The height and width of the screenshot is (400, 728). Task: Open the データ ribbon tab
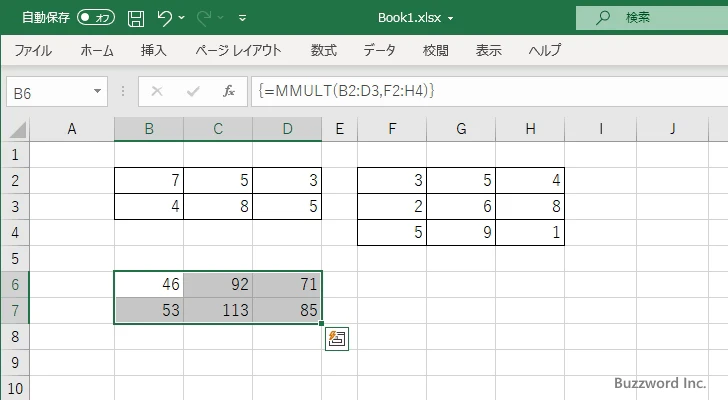coord(379,50)
